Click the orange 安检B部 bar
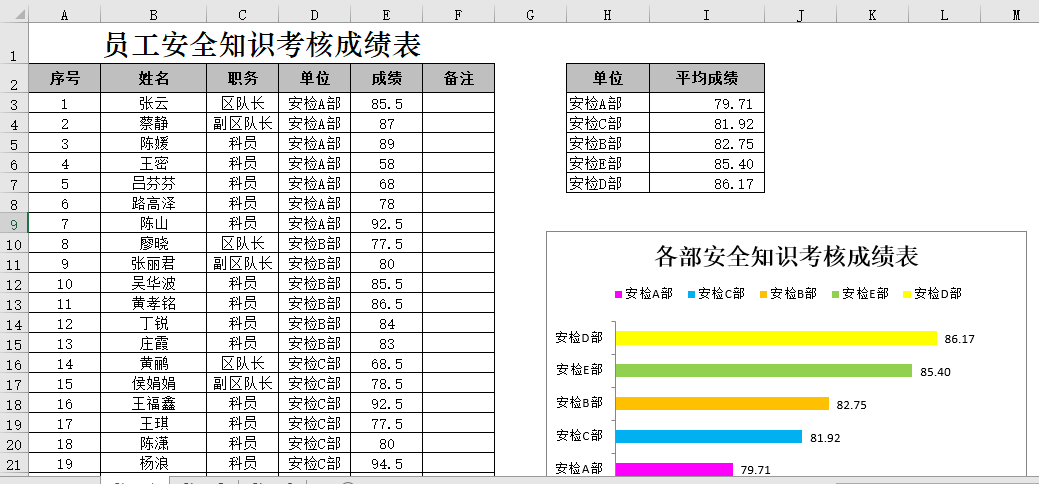Image resolution: width=1039 pixels, height=484 pixels. click(x=722, y=404)
